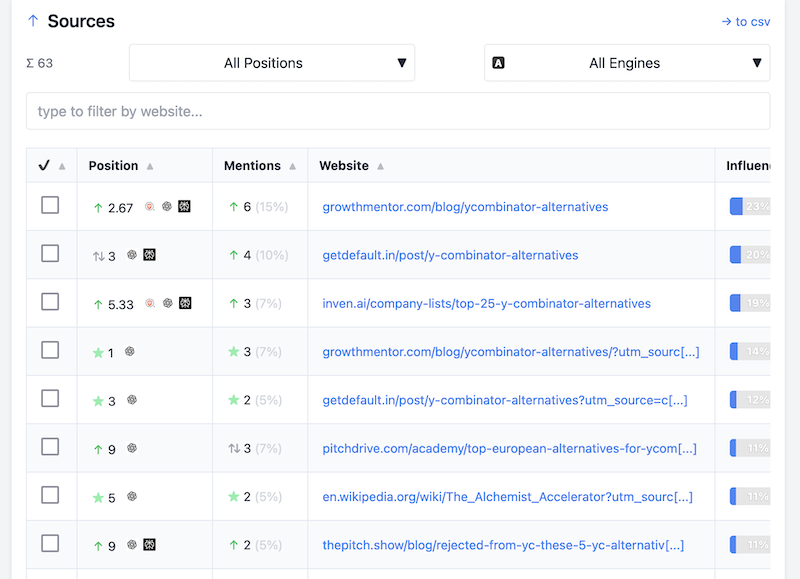Click the ChatGPT engine icon beside position 2.67
Screen dimensions: 800x579
(167, 207)
